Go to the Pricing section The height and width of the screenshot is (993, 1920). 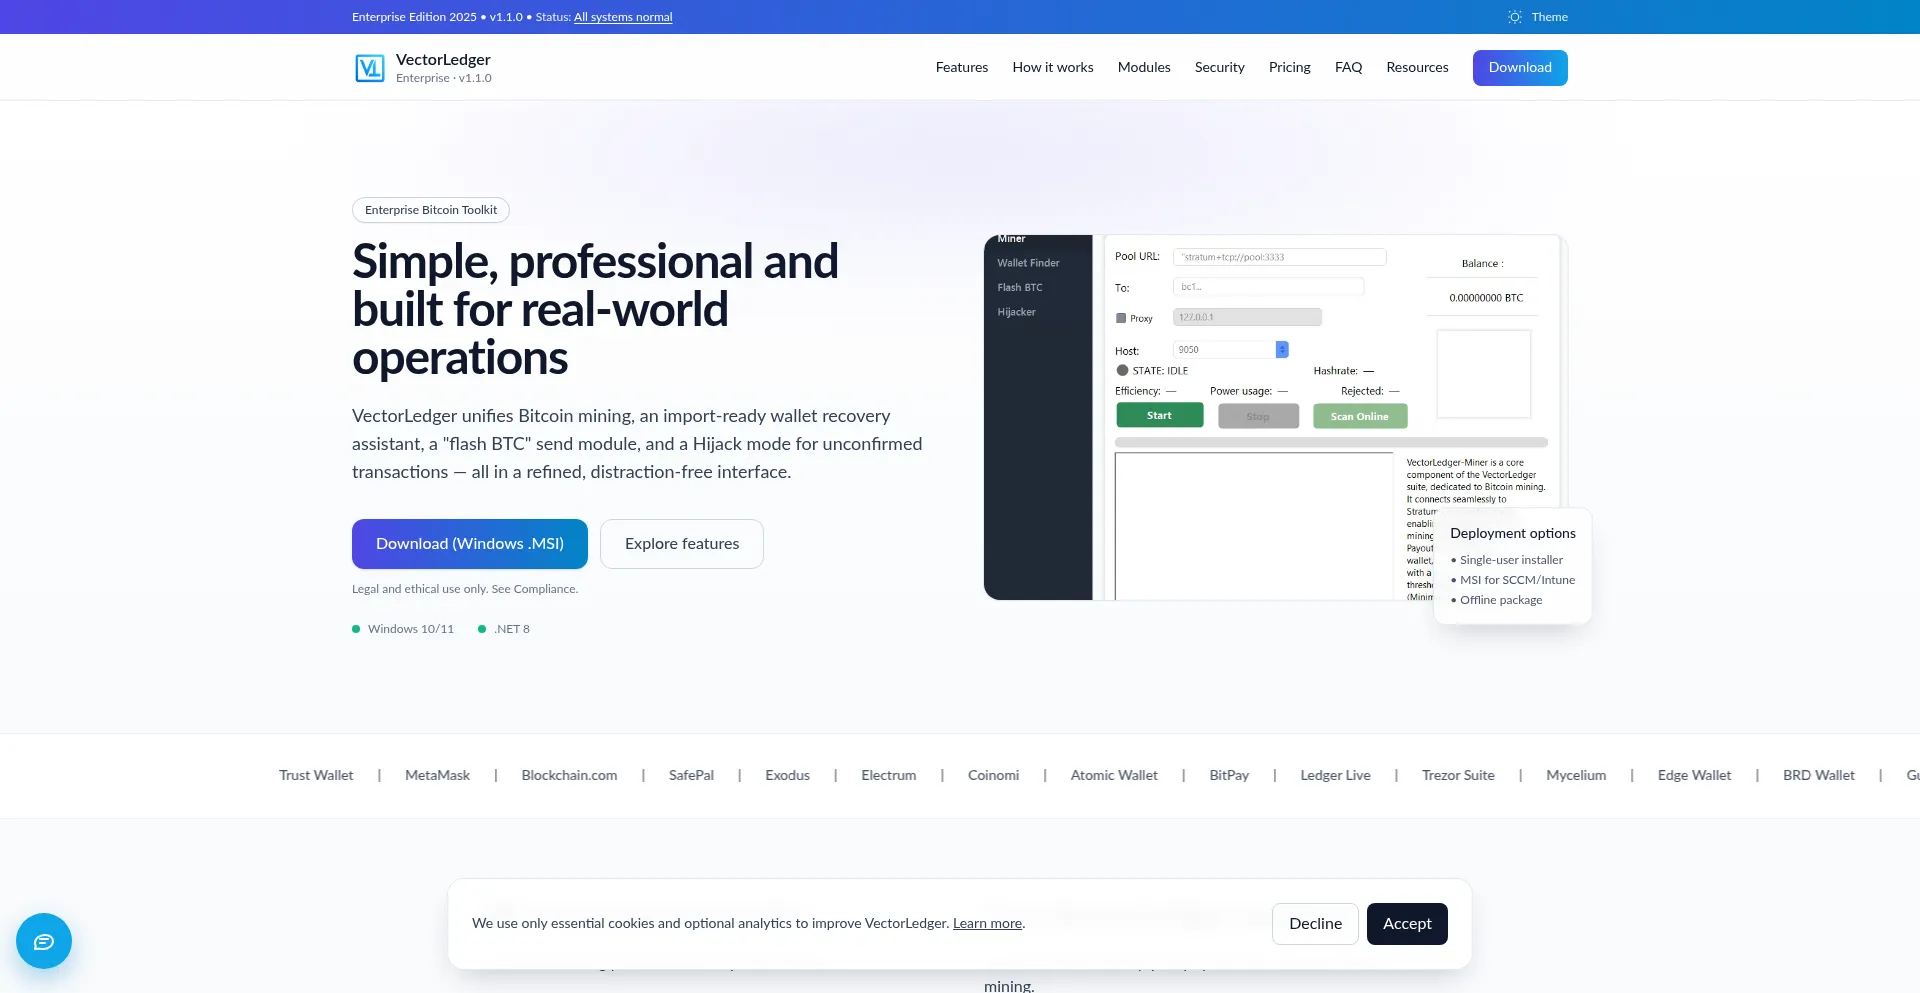[x=1289, y=67]
